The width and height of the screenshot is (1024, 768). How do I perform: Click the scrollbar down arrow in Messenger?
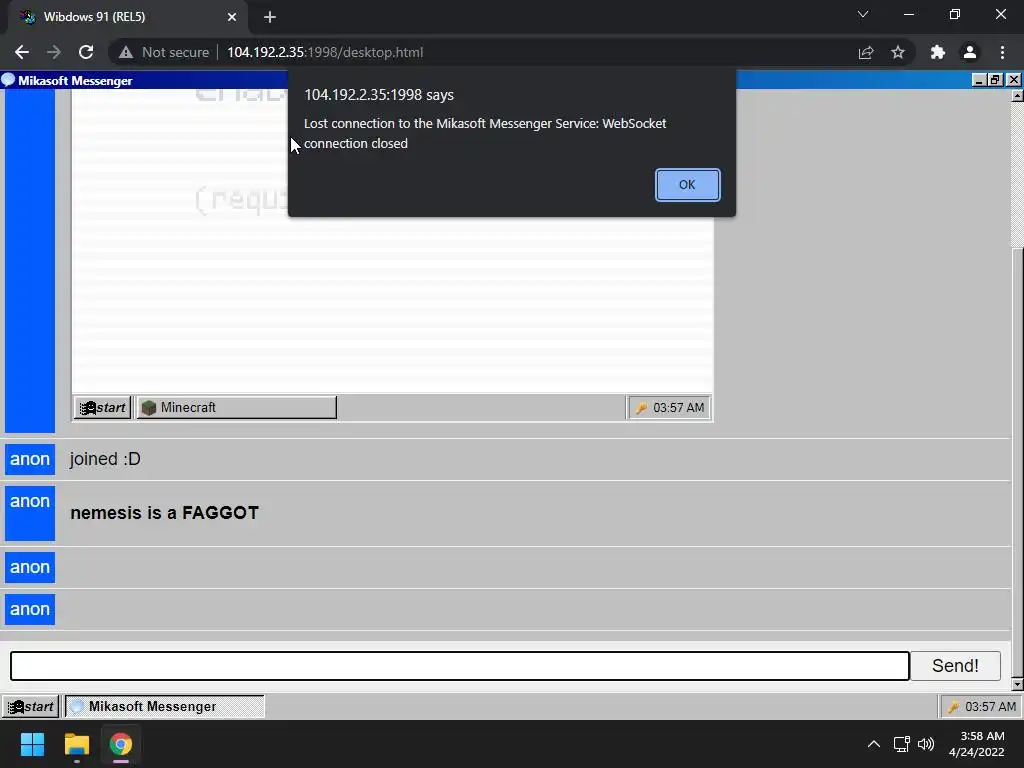1017,684
